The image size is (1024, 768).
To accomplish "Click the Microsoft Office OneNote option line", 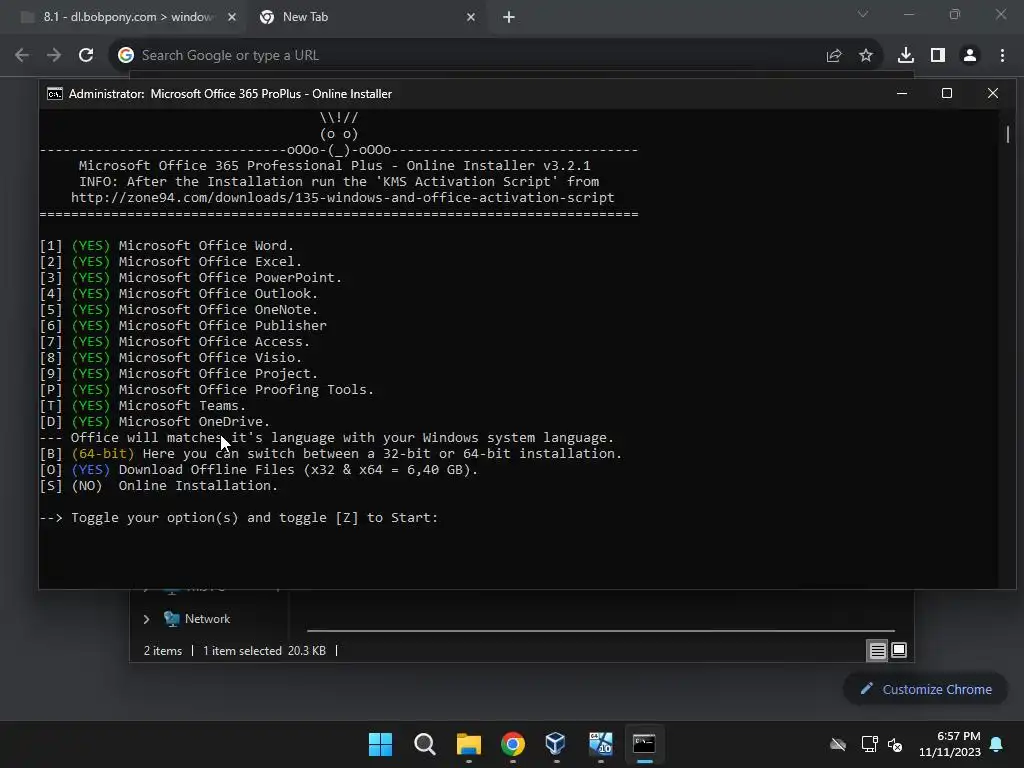I will coord(178,310).
